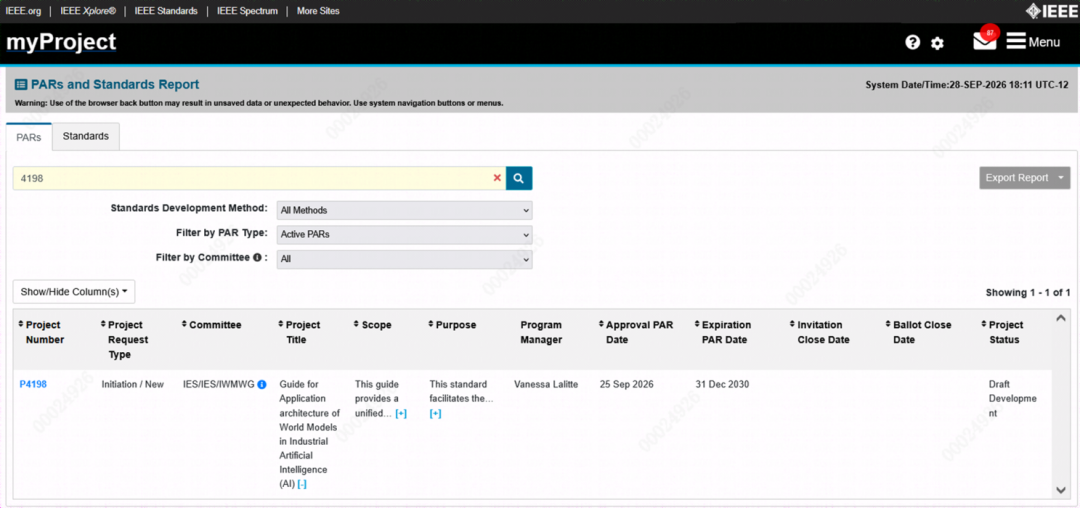This screenshot has height=508, width=1080.
Task: Click the System Date/Time text
Action: [967, 85]
